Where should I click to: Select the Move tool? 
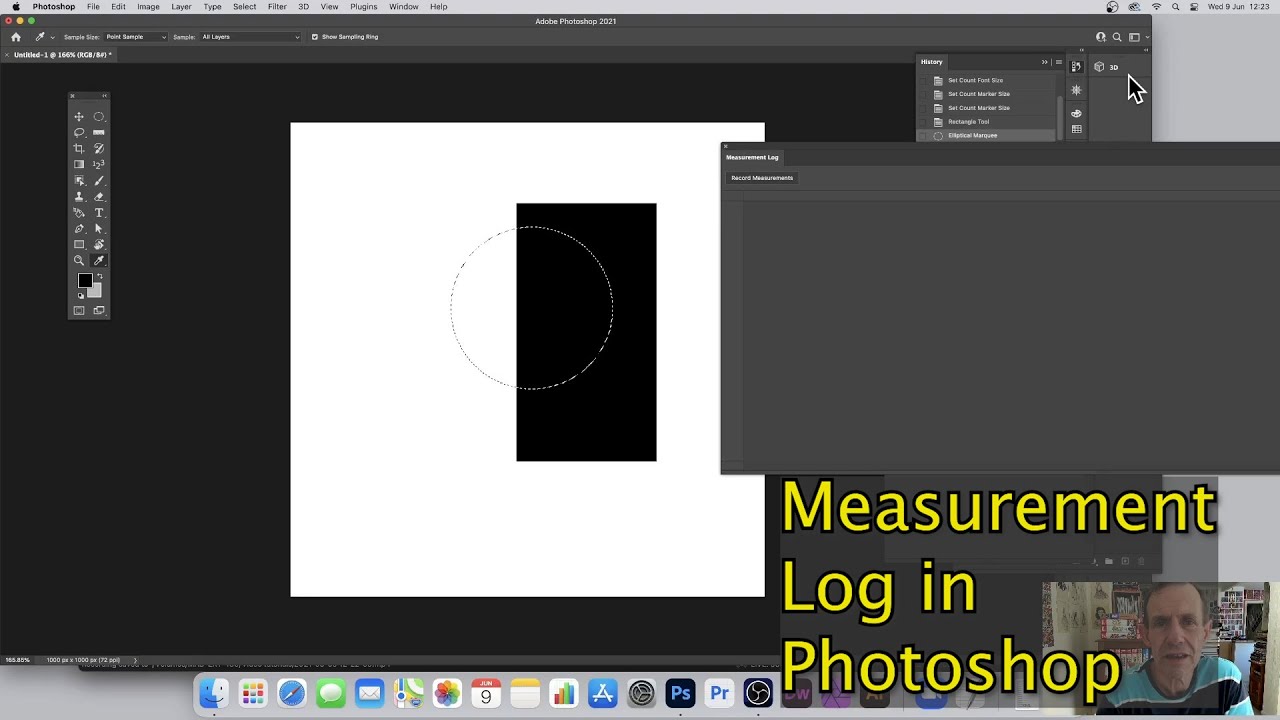click(79, 117)
